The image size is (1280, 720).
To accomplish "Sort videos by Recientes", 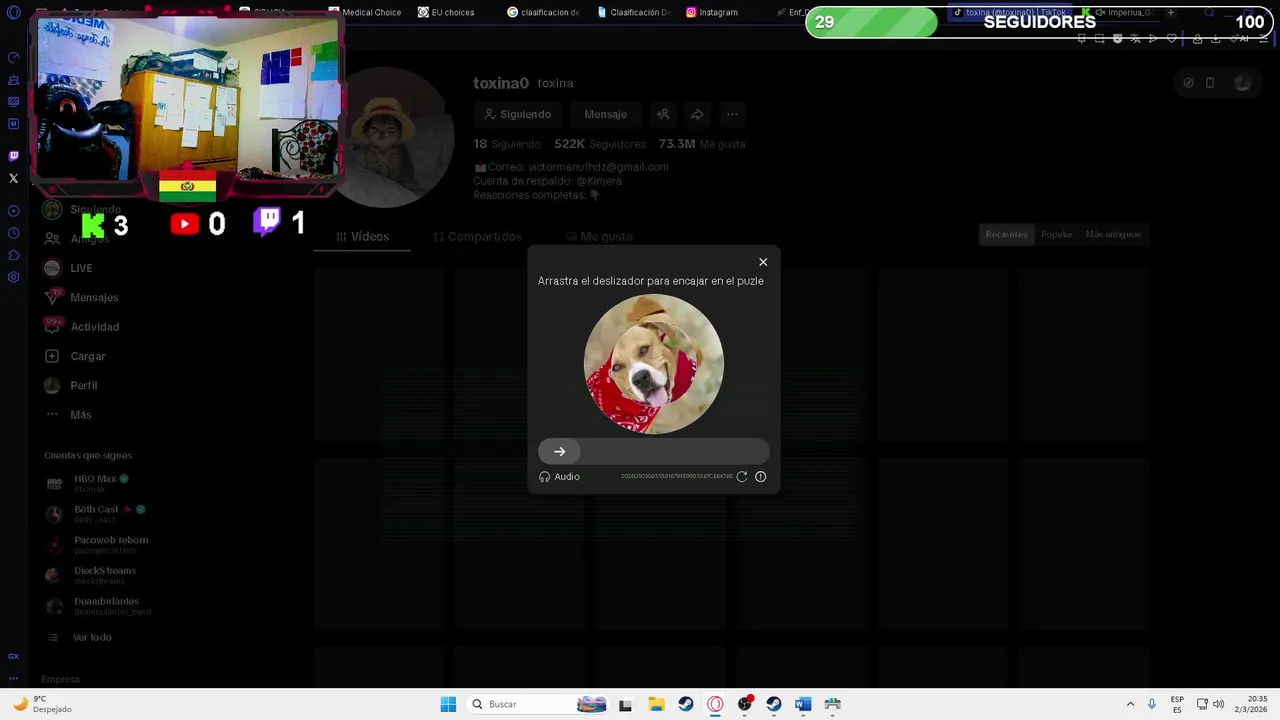I will [1006, 234].
